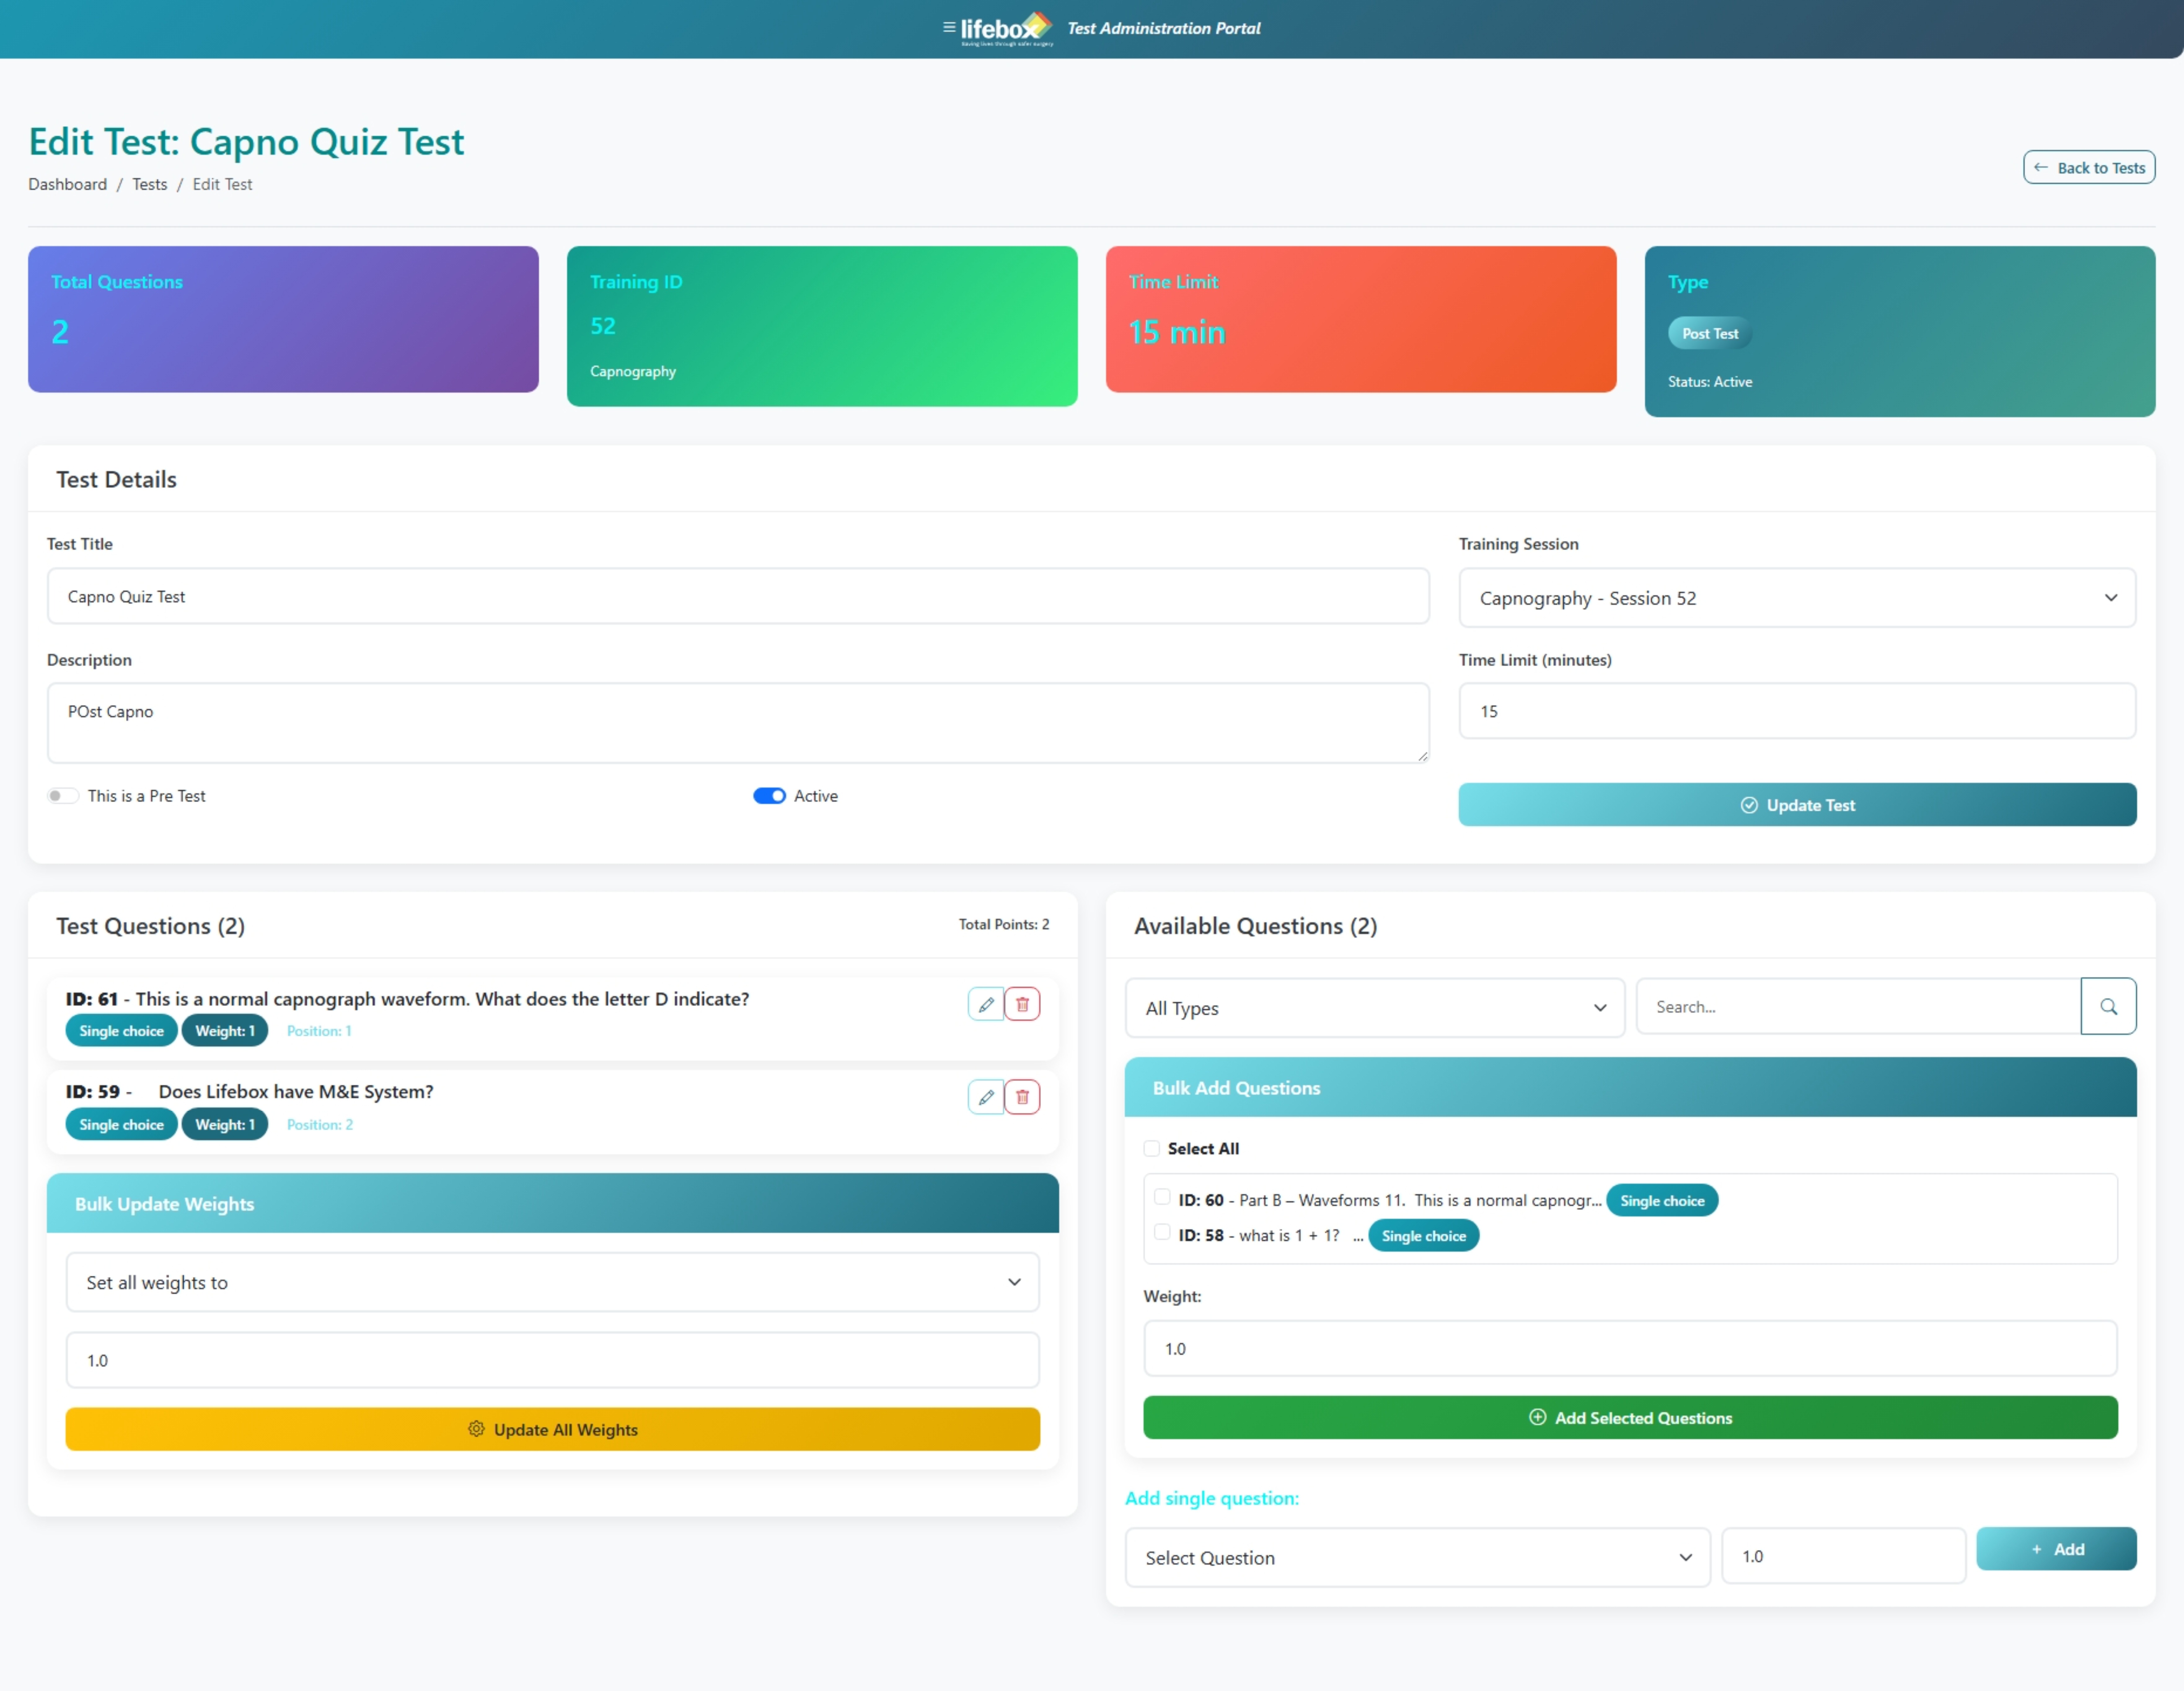Turn off the Active switch
This screenshot has height=1691, width=2184.
(x=769, y=796)
